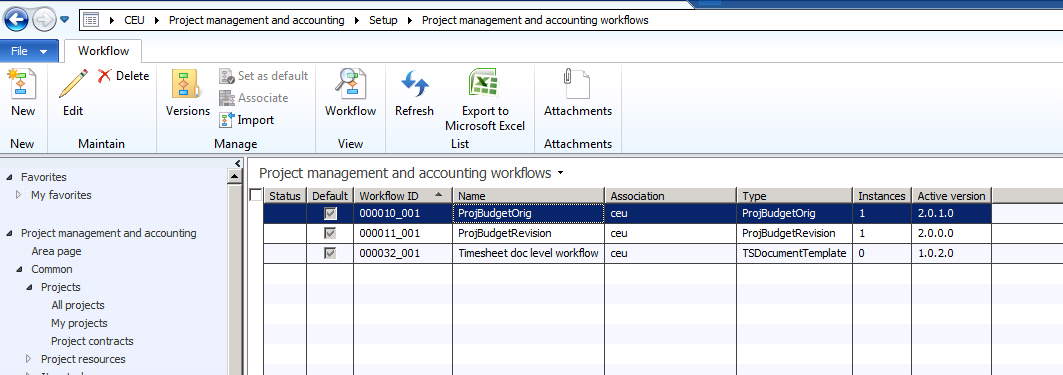Open My projects in navigation pane
Viewport: 1063px width, 375px height.
click(x=79, y=323)
